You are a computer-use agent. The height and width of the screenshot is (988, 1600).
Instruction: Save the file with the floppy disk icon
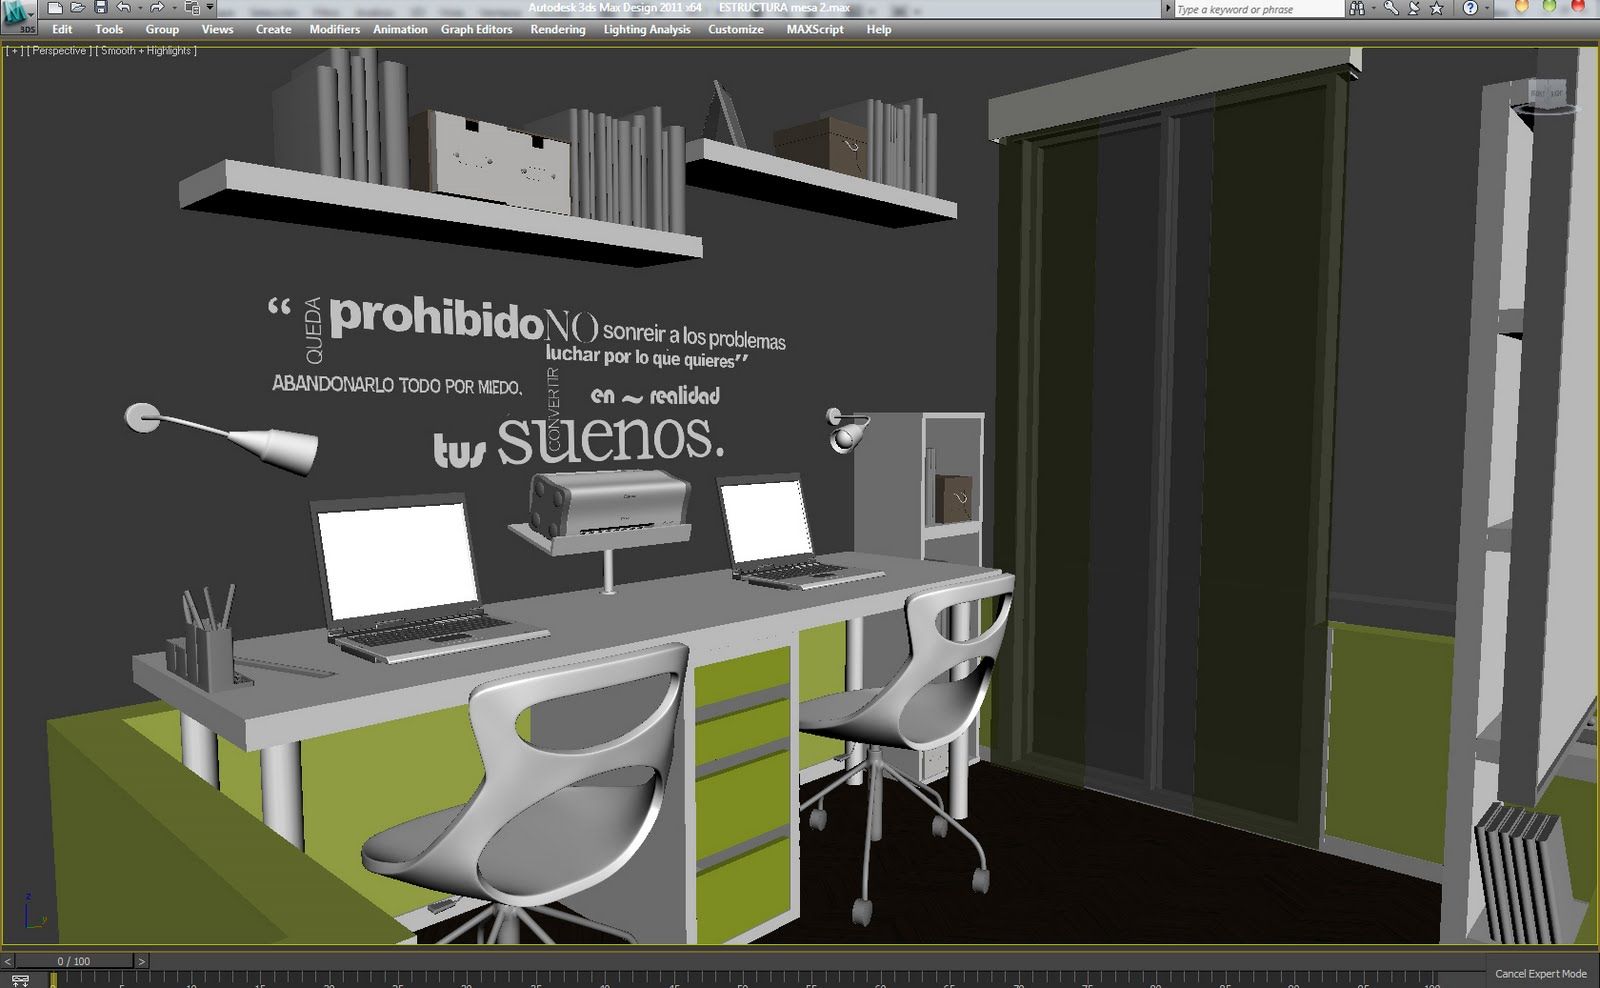(x=100, y=8)
